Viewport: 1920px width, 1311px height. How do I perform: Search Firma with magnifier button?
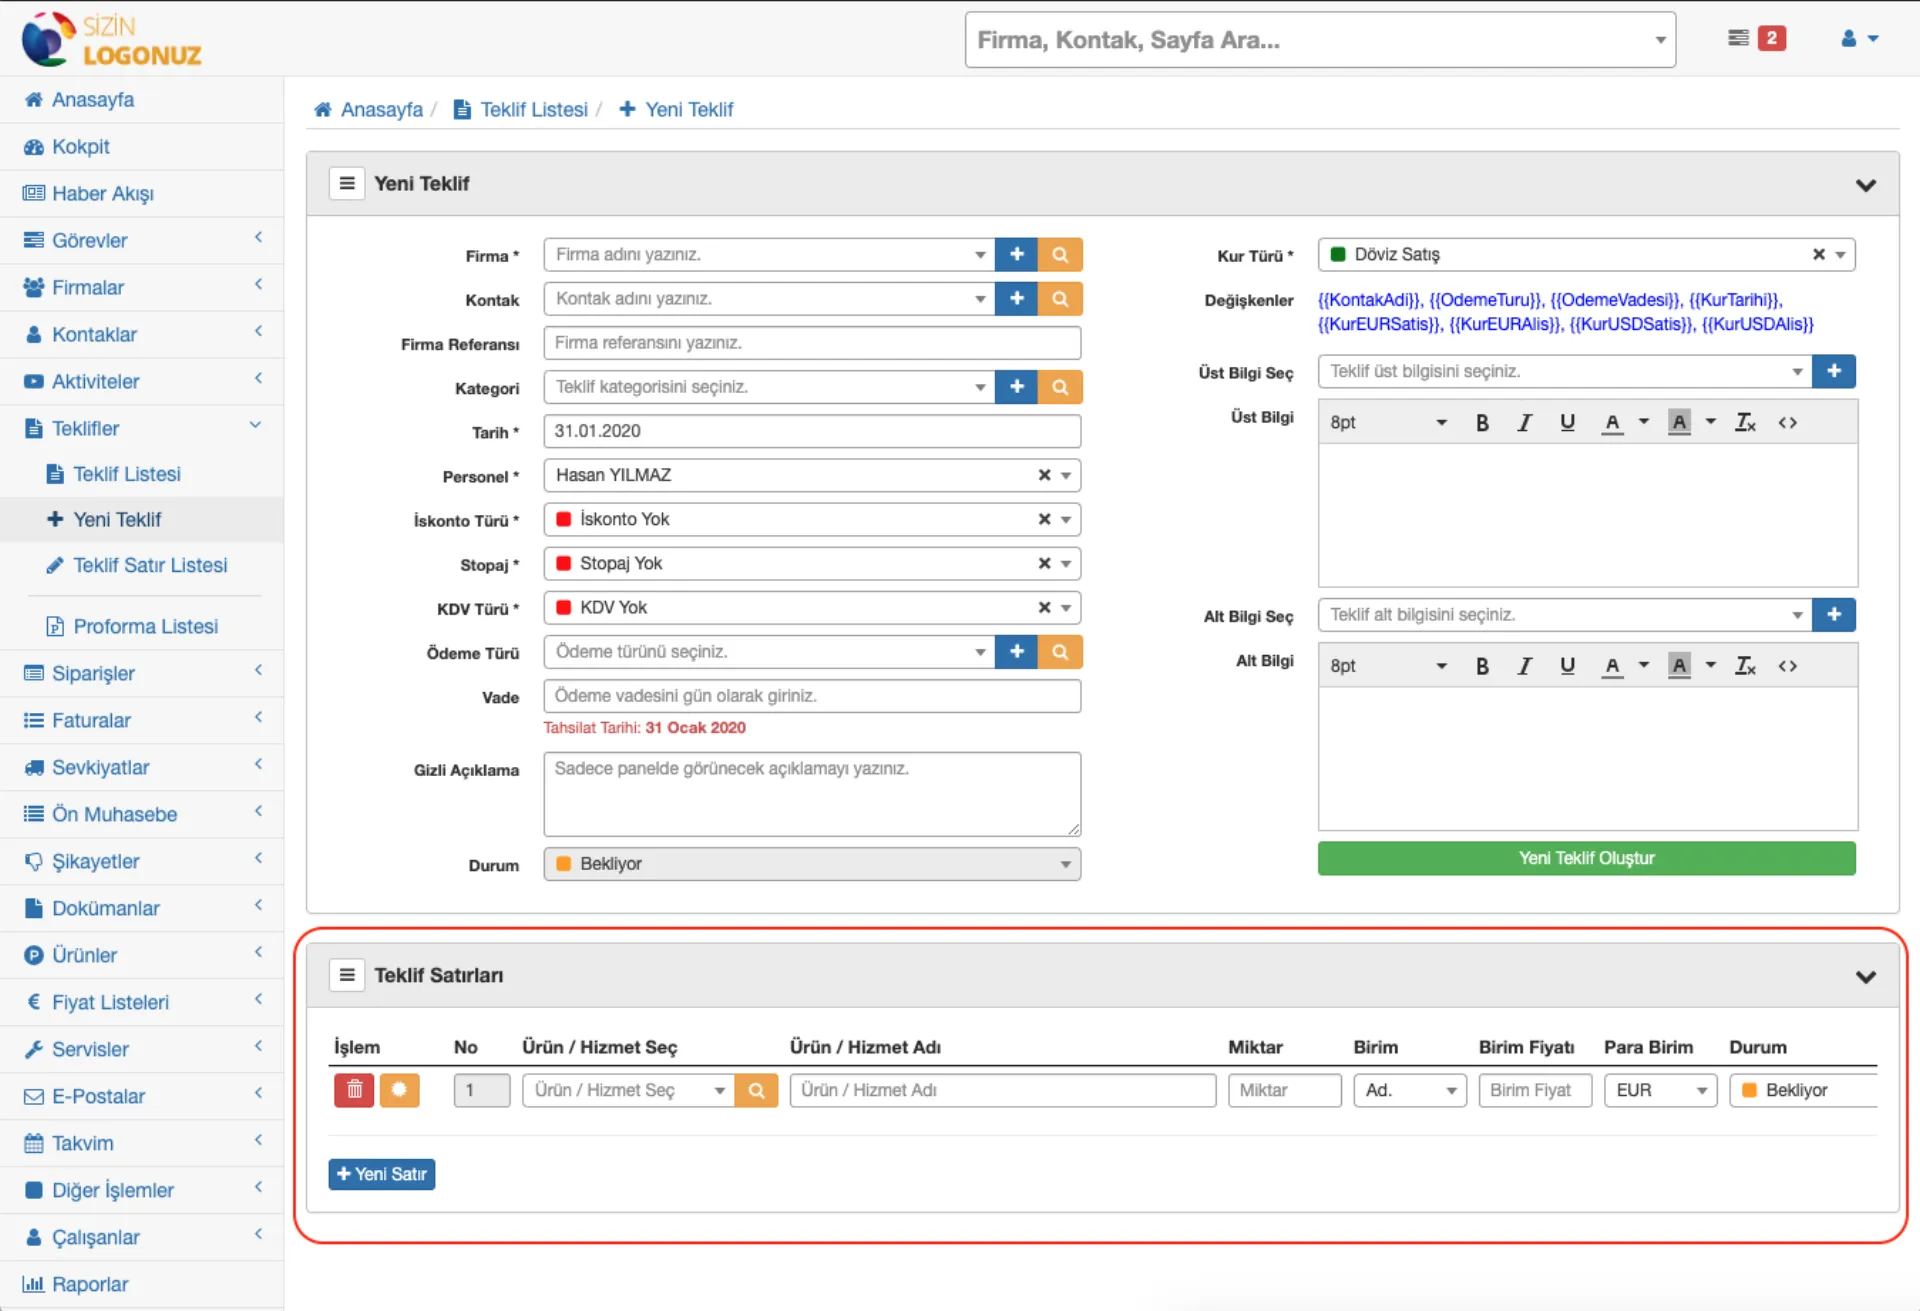click(1060, 255)
